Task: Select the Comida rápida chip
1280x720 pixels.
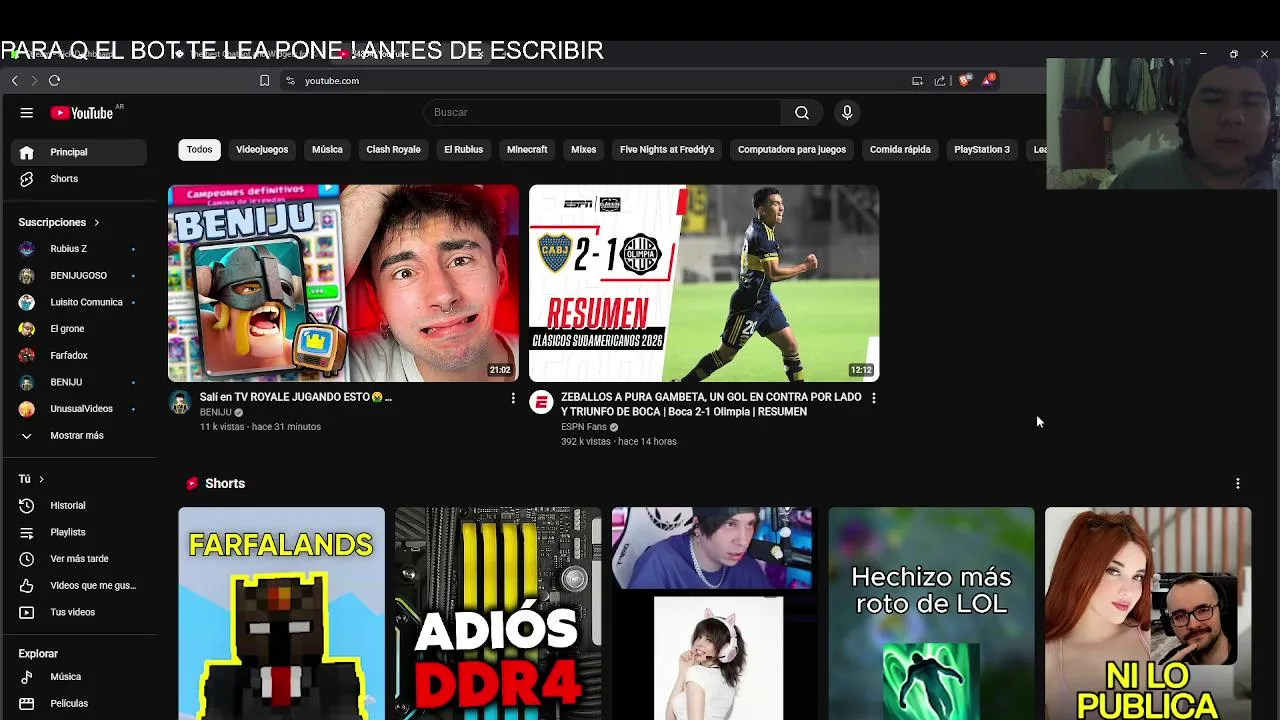Action: point(900,150)
